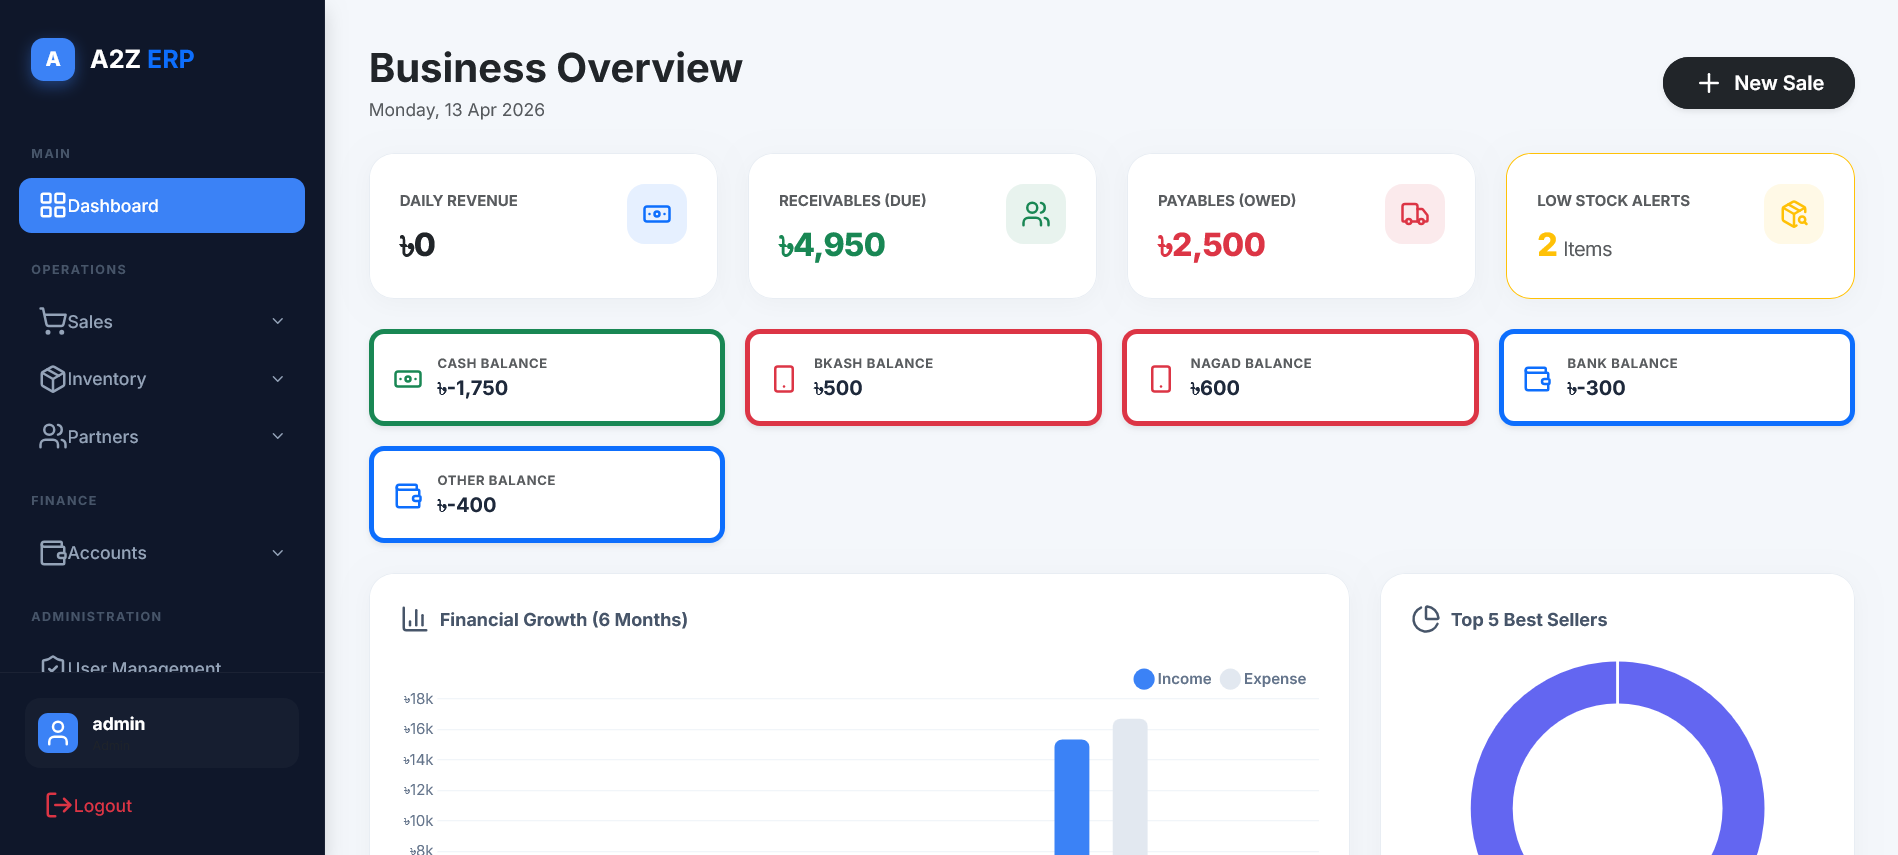Click the payables value '৳2,500'
The image size is (1898, 855).
[1211, 245]
